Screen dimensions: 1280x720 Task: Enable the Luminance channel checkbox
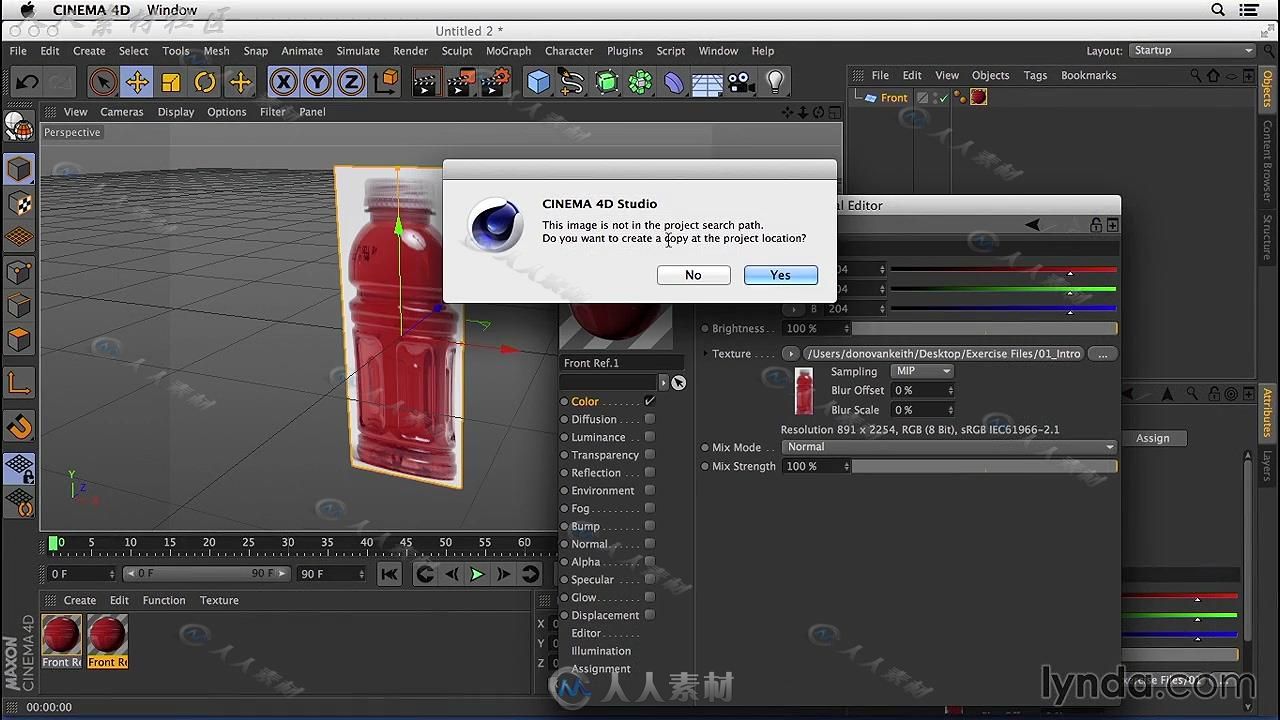650,437
